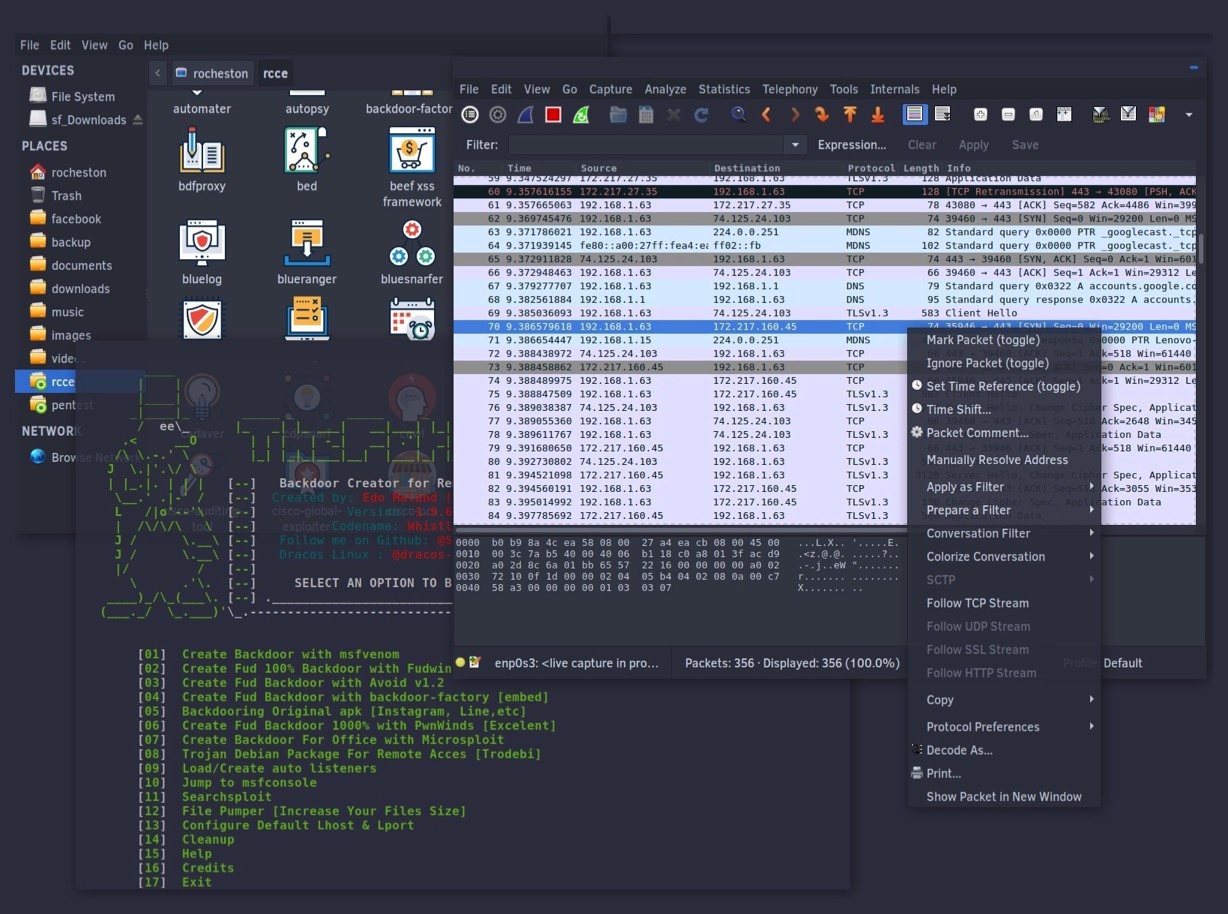Choose Mark Packet (toggle) in context menu
The height and width of the screenshot is (914, 1228).
click(x=1004, y=340)
